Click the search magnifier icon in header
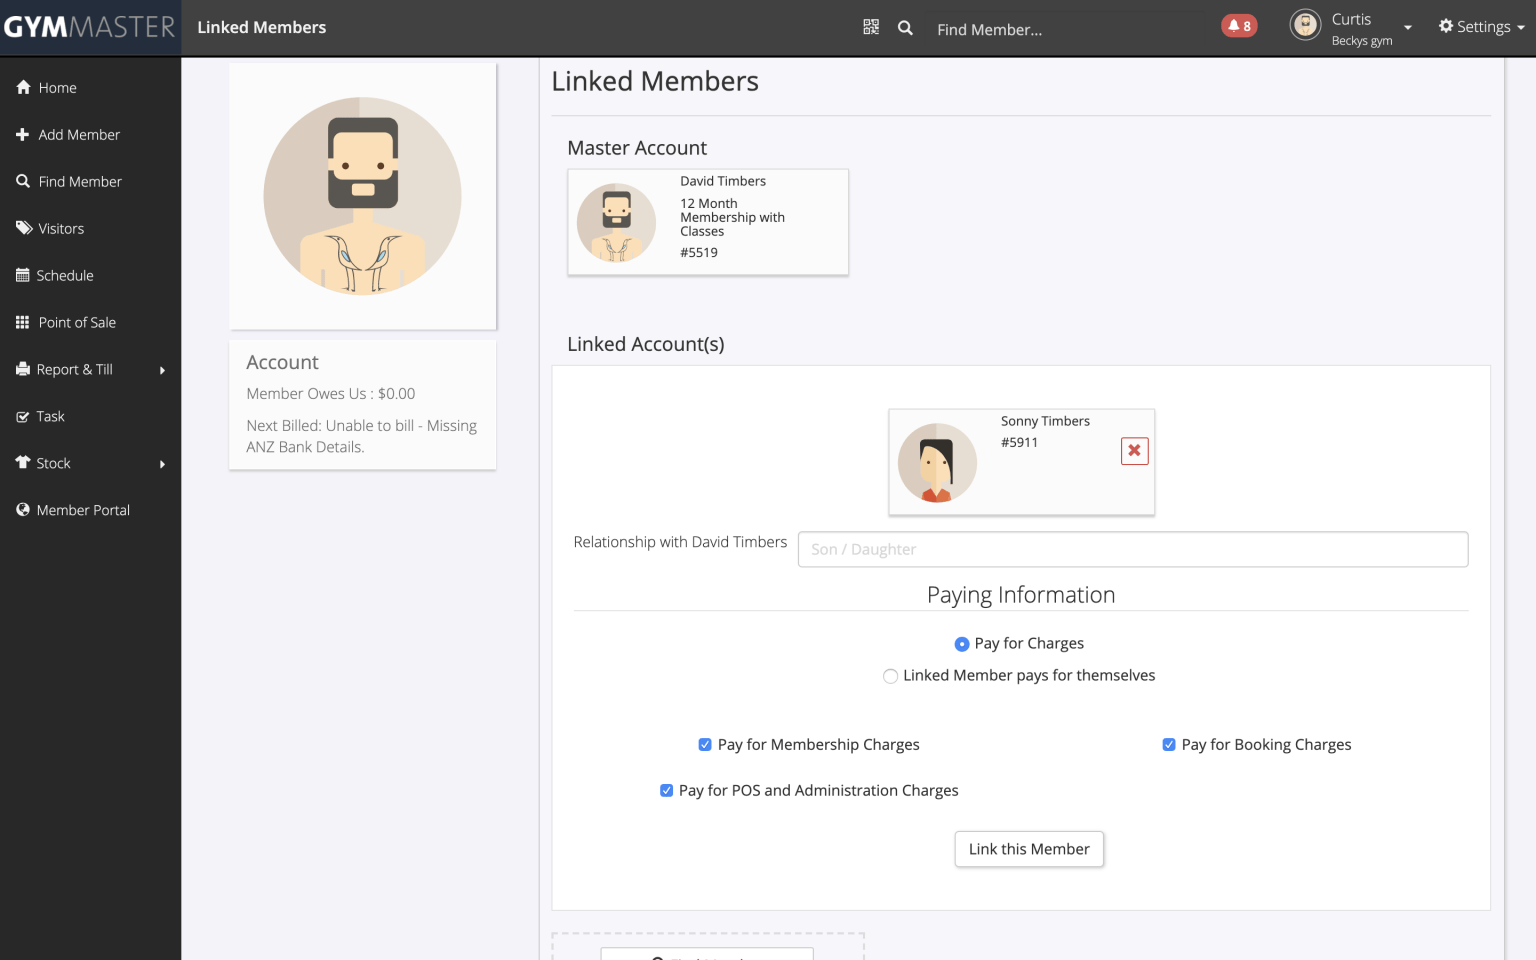 coord(905,28)
